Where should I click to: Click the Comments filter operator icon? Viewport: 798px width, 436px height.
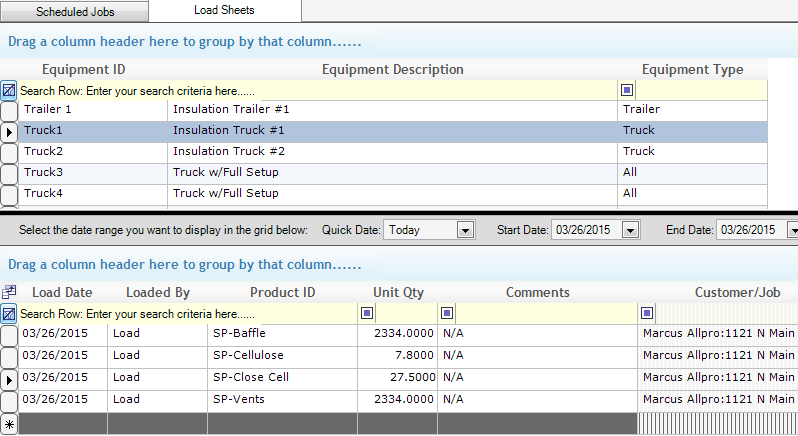click(447, 313)
